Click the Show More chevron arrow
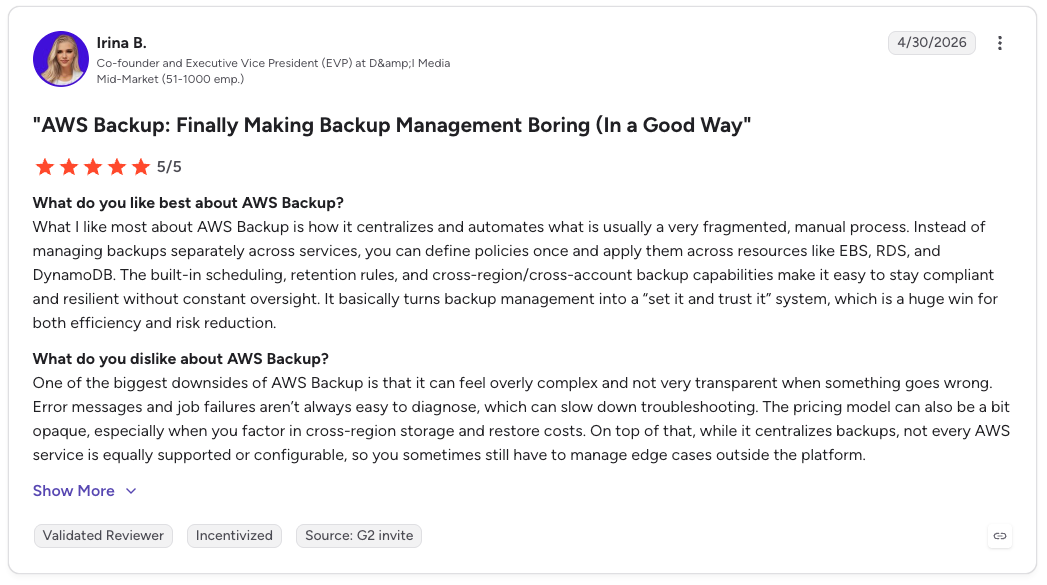The width and height of the screenshot is (1047, 585). coord(131,491)
